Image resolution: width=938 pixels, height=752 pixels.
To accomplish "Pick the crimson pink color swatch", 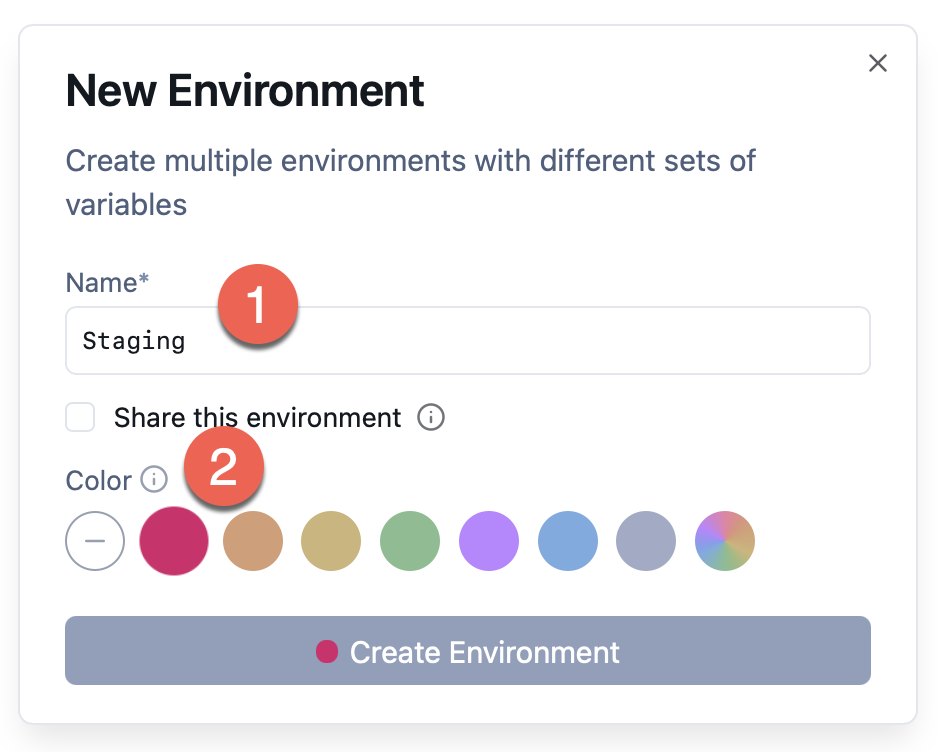I will coord(174,541).
